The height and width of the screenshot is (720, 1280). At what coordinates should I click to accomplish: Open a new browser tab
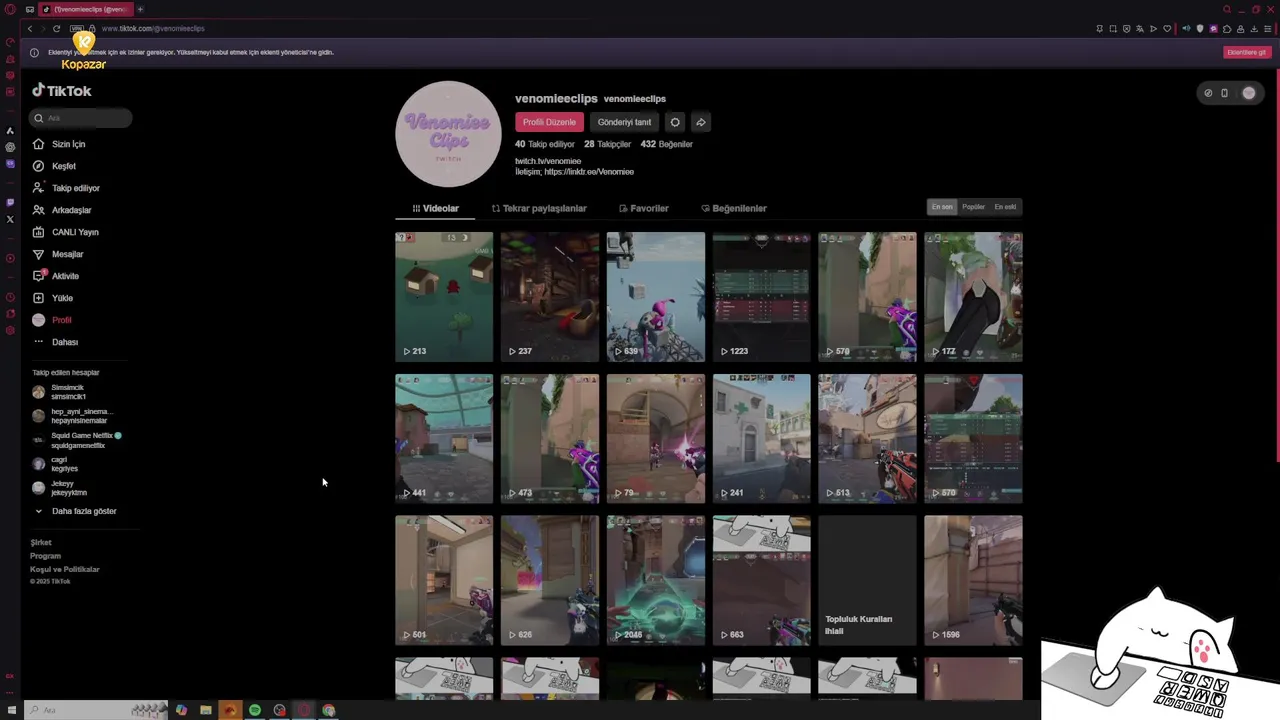tap(140, 9)
